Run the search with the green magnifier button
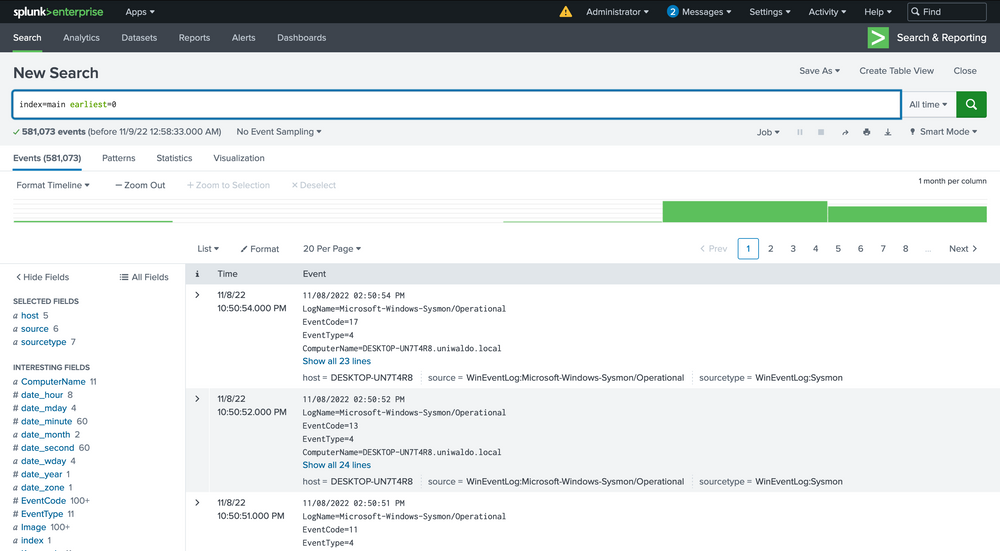Viewport: 1000px width, 551px height. [971, 104]
